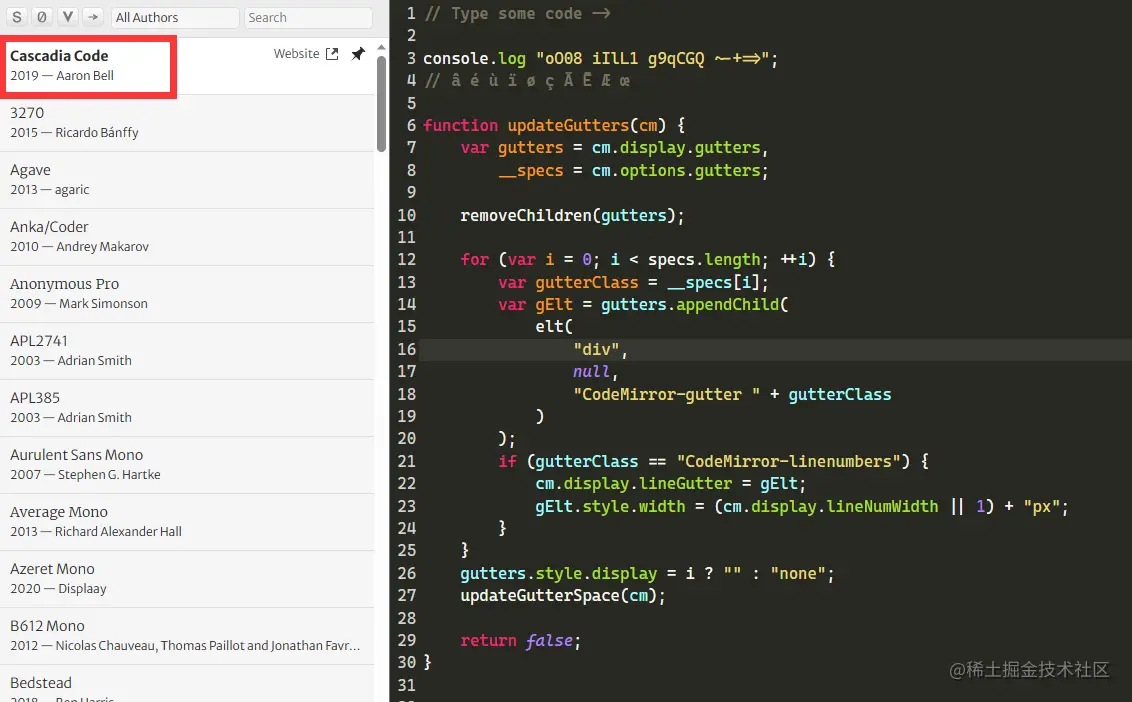Click the gElt.style.width assignment line
The height and width of the screenshot is (702, 1132).
click(x=801, y=506)
